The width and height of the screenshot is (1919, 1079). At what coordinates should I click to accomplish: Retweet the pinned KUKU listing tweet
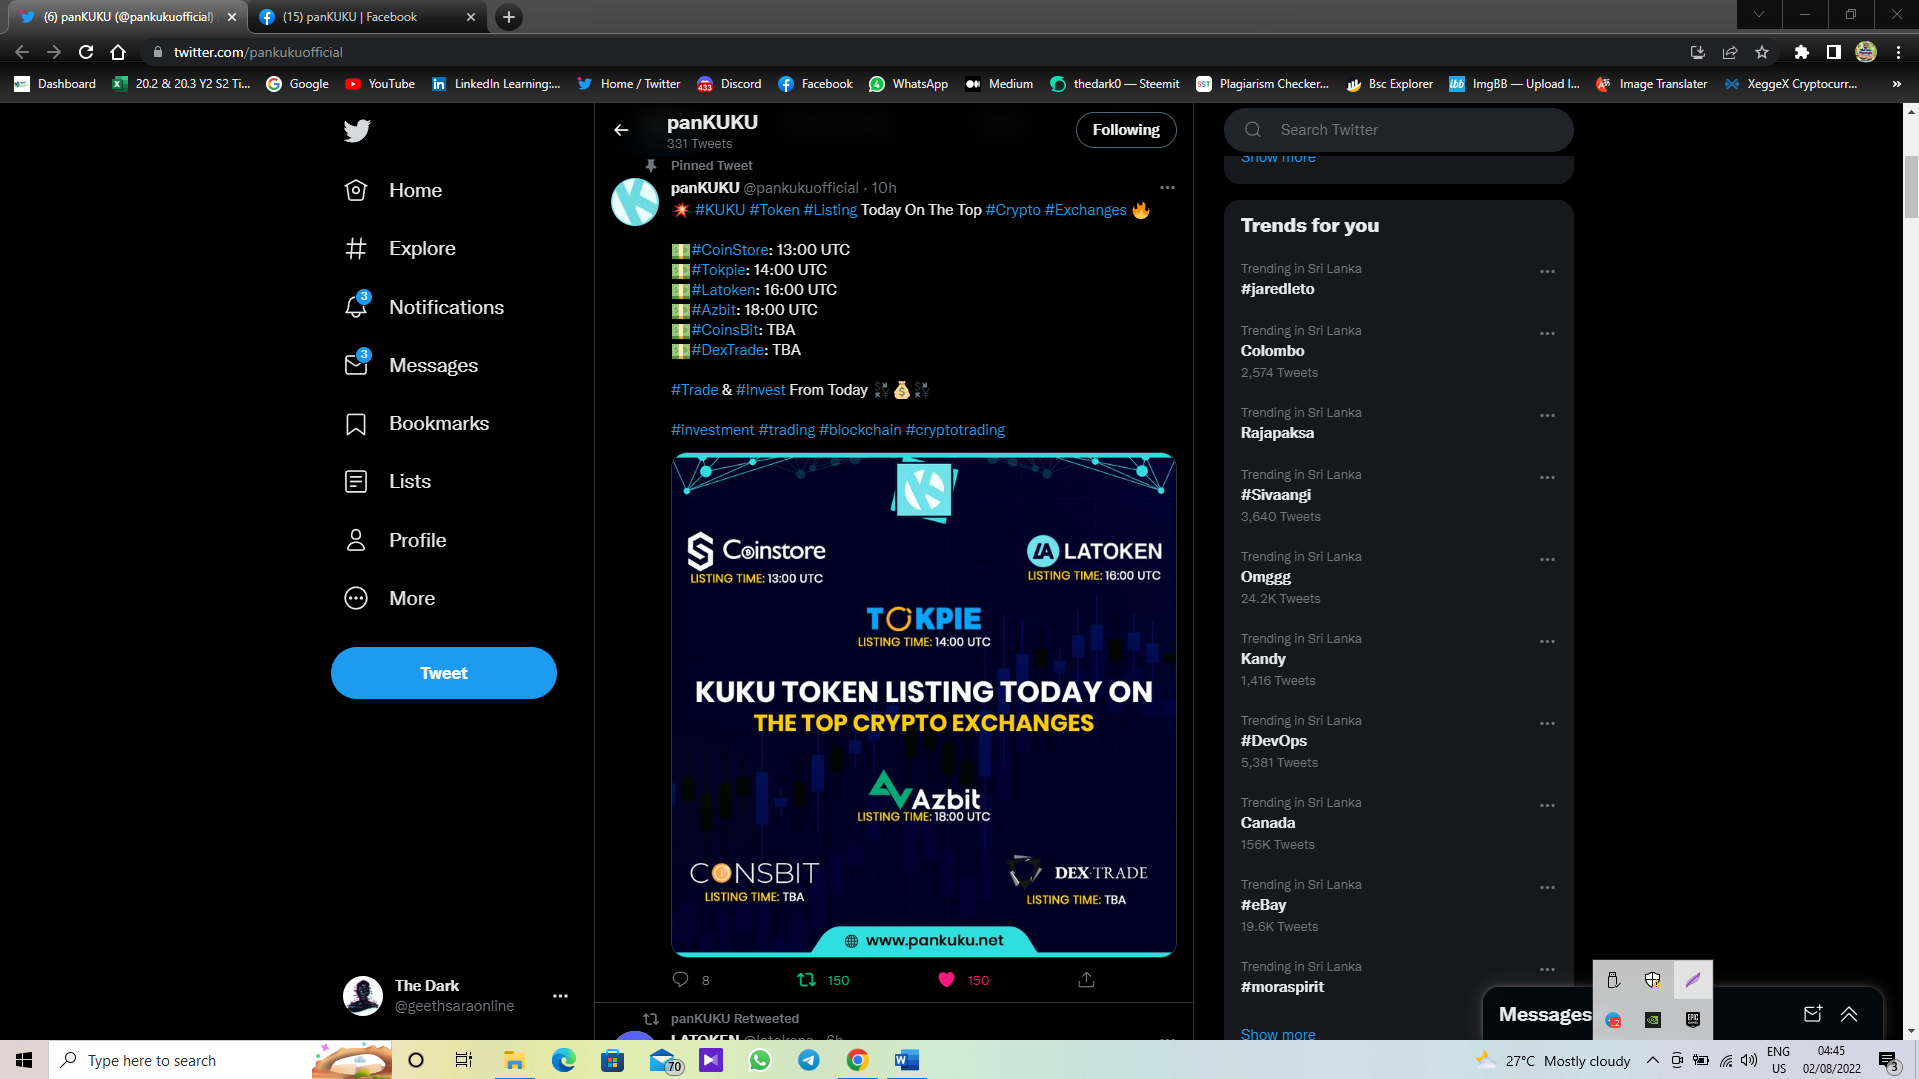tap(806, 980)
